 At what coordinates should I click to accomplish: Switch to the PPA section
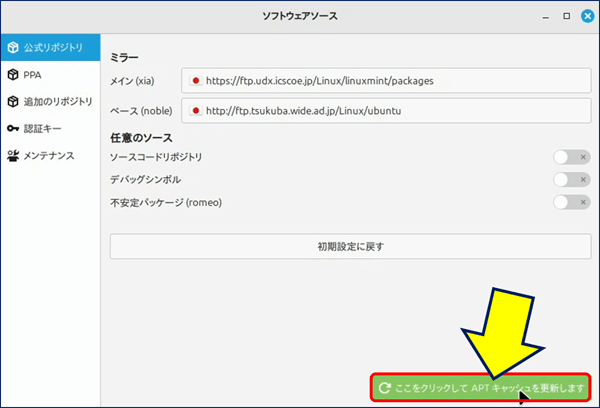click(51, 75)
